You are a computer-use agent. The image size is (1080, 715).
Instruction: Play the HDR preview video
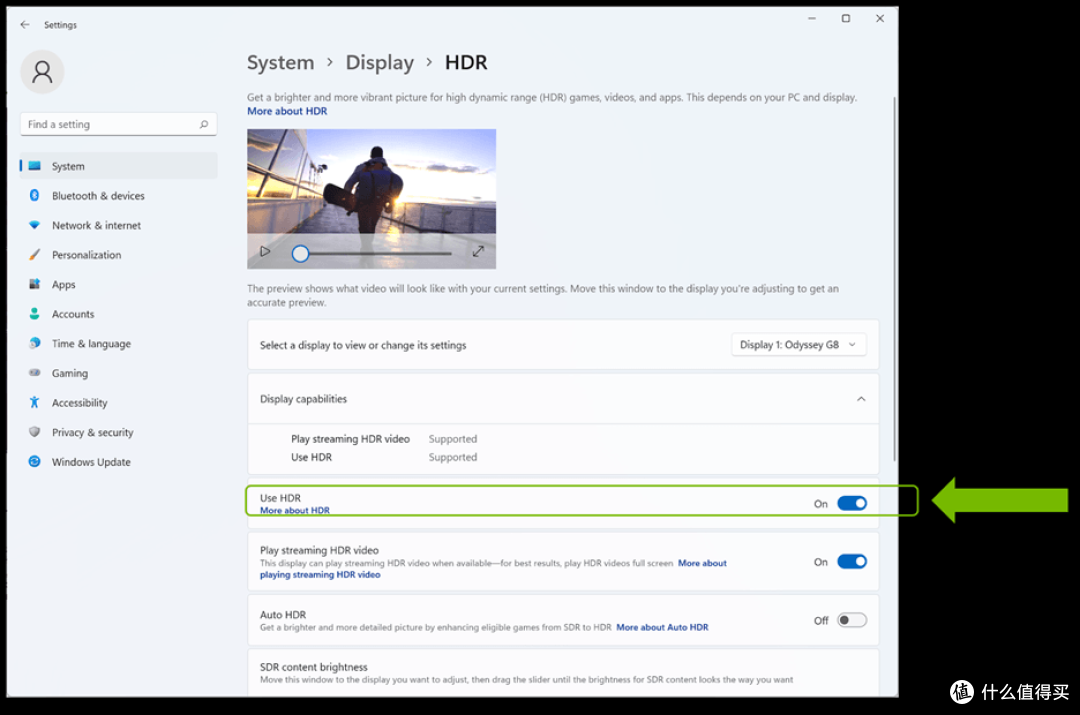(x=265, y=252)
